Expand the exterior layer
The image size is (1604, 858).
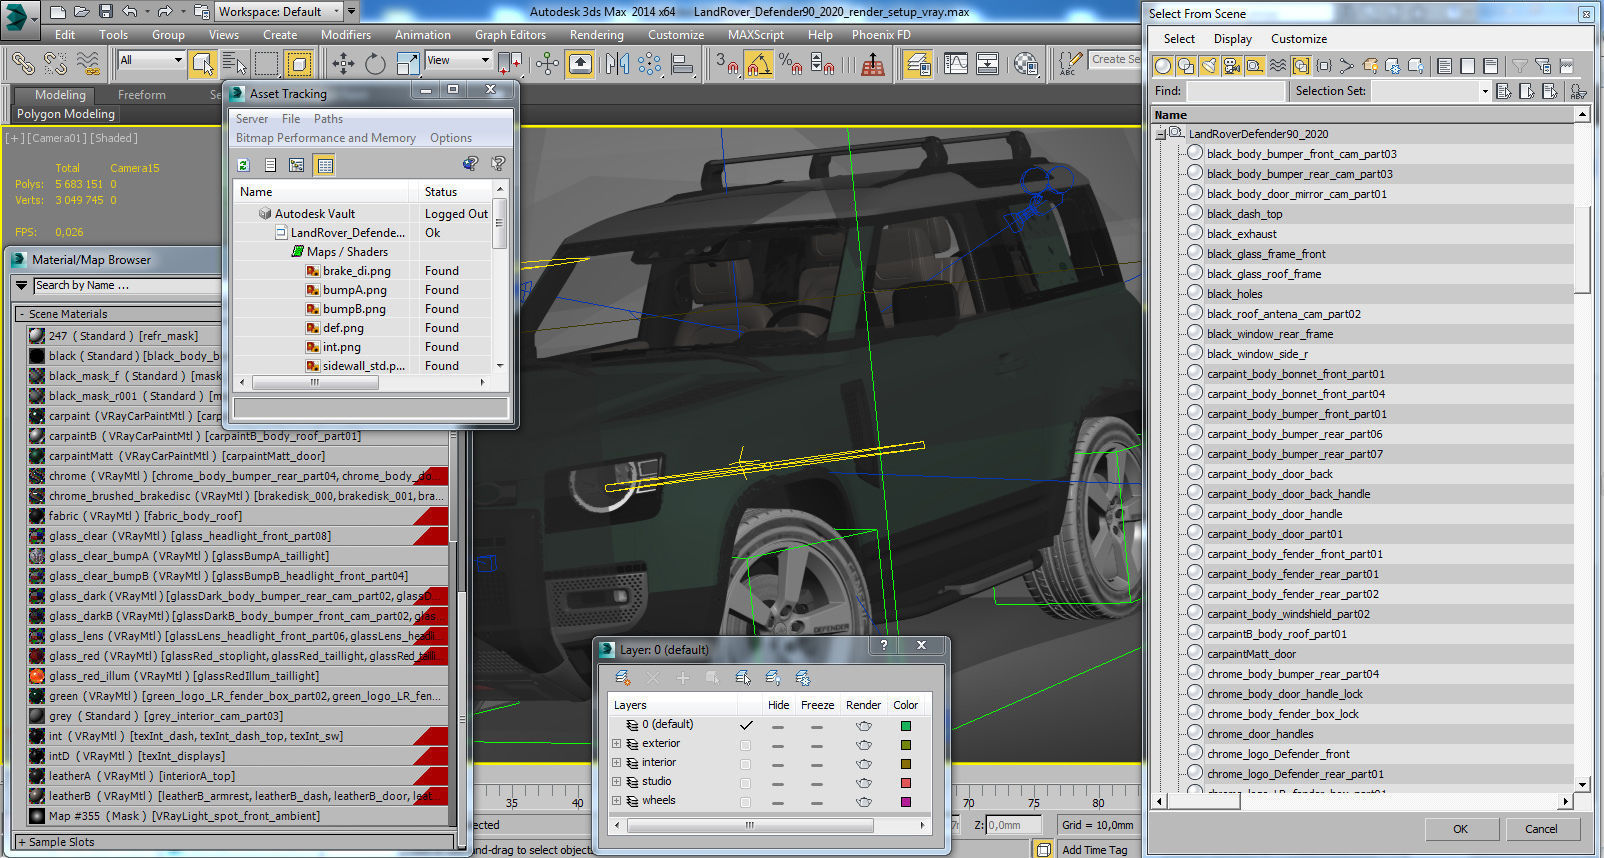pos(616,744)
